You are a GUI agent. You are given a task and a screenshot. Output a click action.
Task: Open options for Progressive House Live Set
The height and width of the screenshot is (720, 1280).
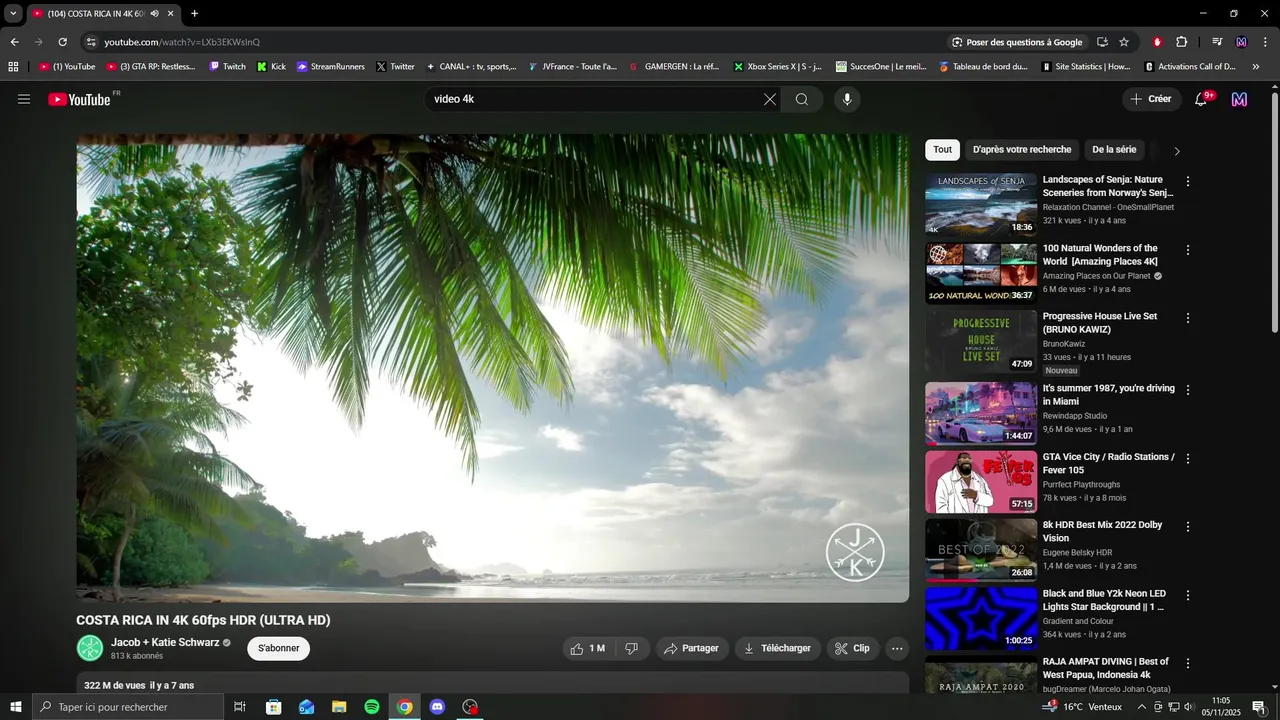click(x=1188, y=318)
